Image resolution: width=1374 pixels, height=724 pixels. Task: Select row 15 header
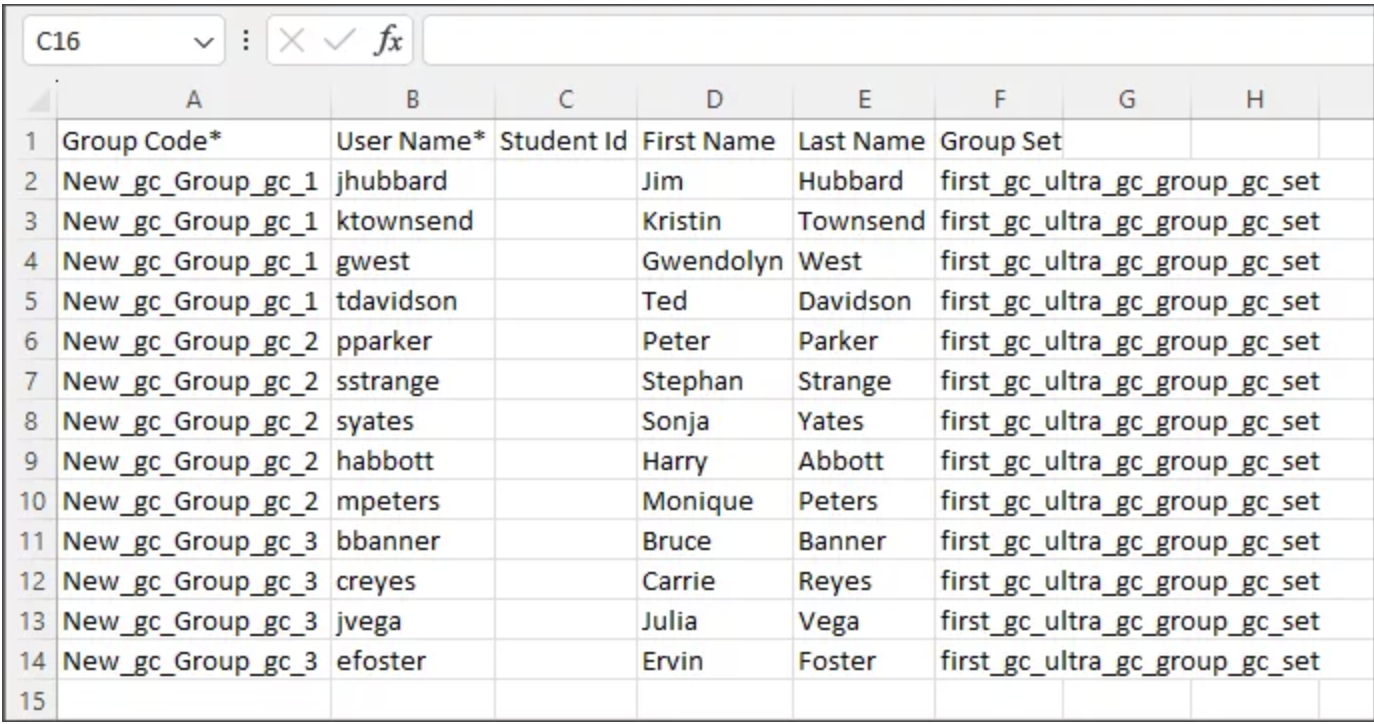click(x=28, y=702)
